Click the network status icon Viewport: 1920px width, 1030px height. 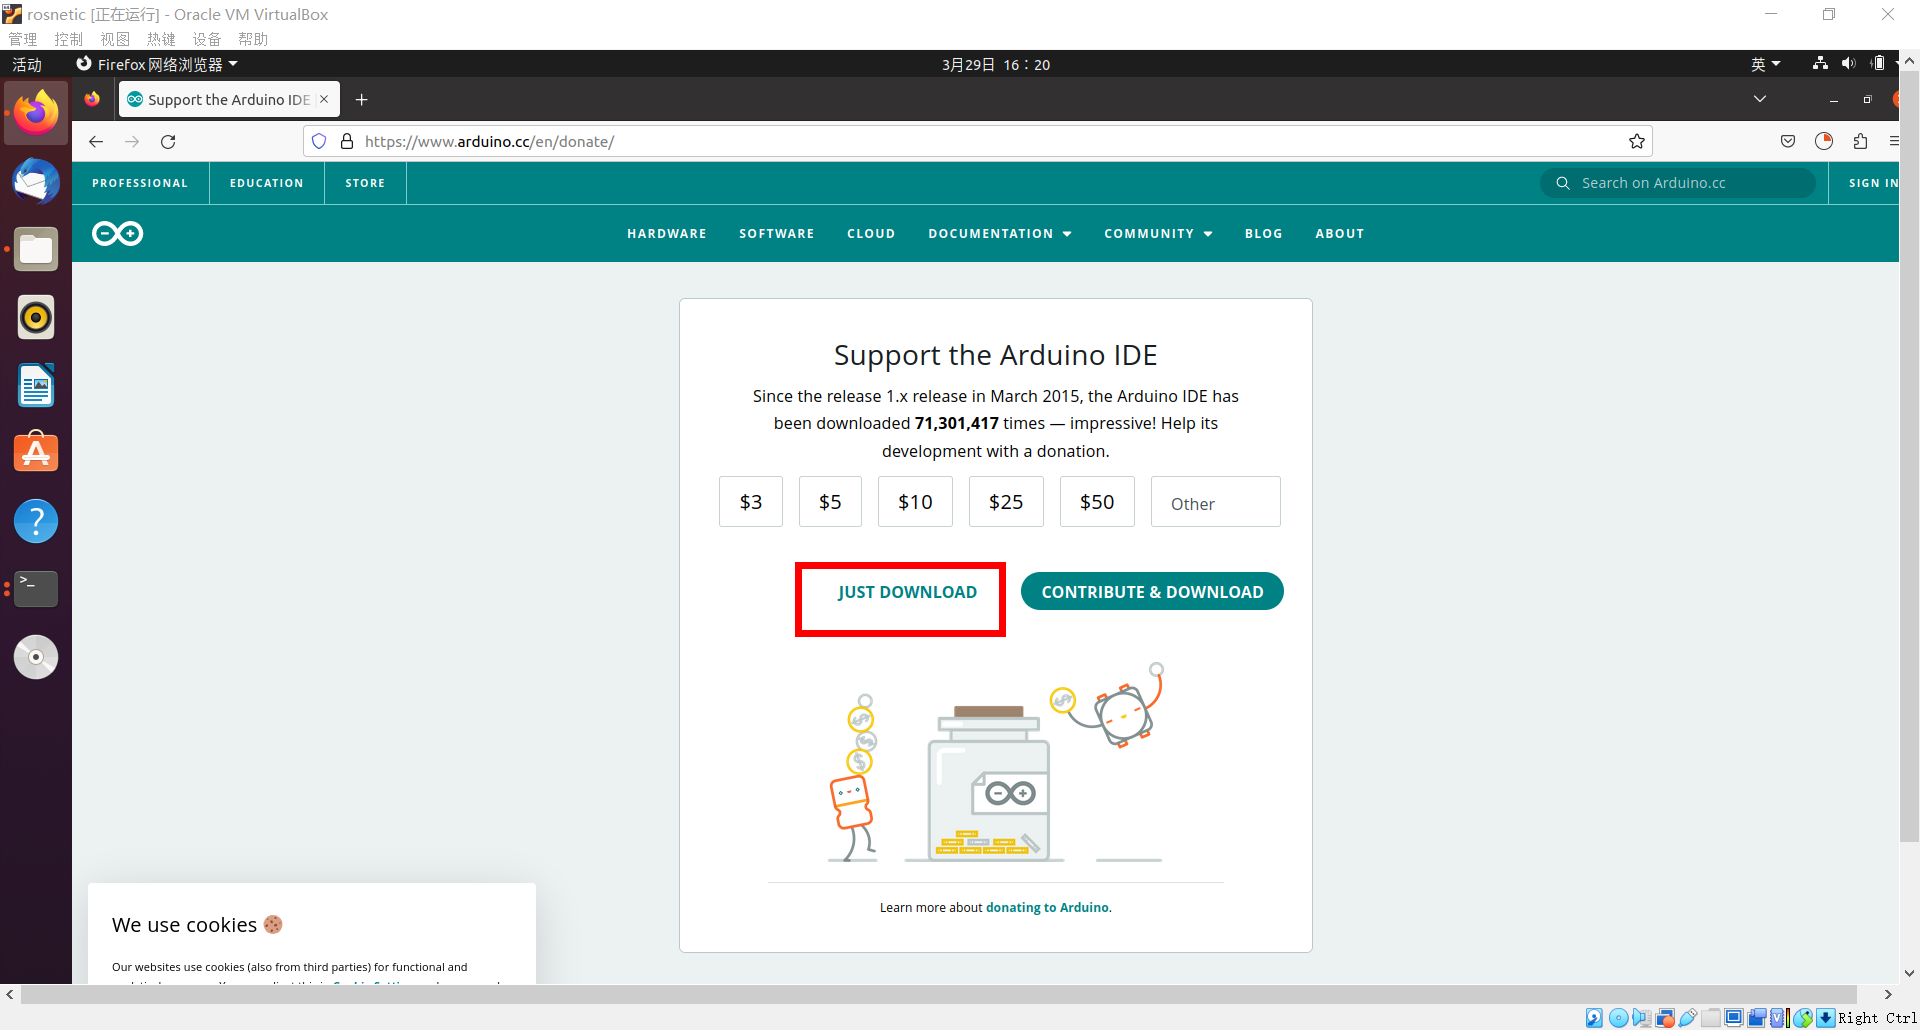click(x=1820, y=63)
